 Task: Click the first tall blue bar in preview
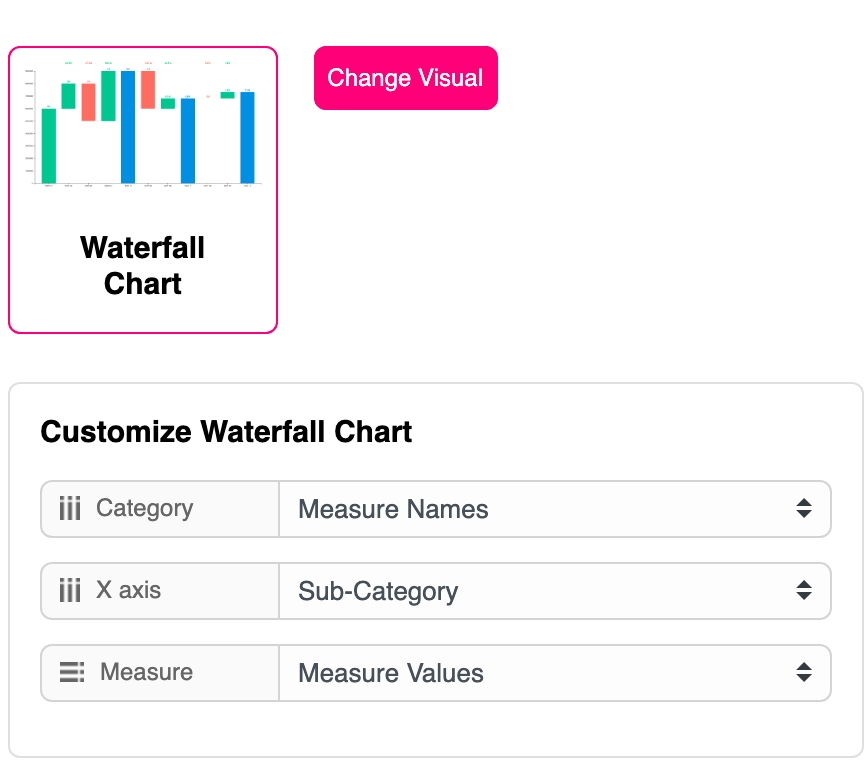(128, 127)
